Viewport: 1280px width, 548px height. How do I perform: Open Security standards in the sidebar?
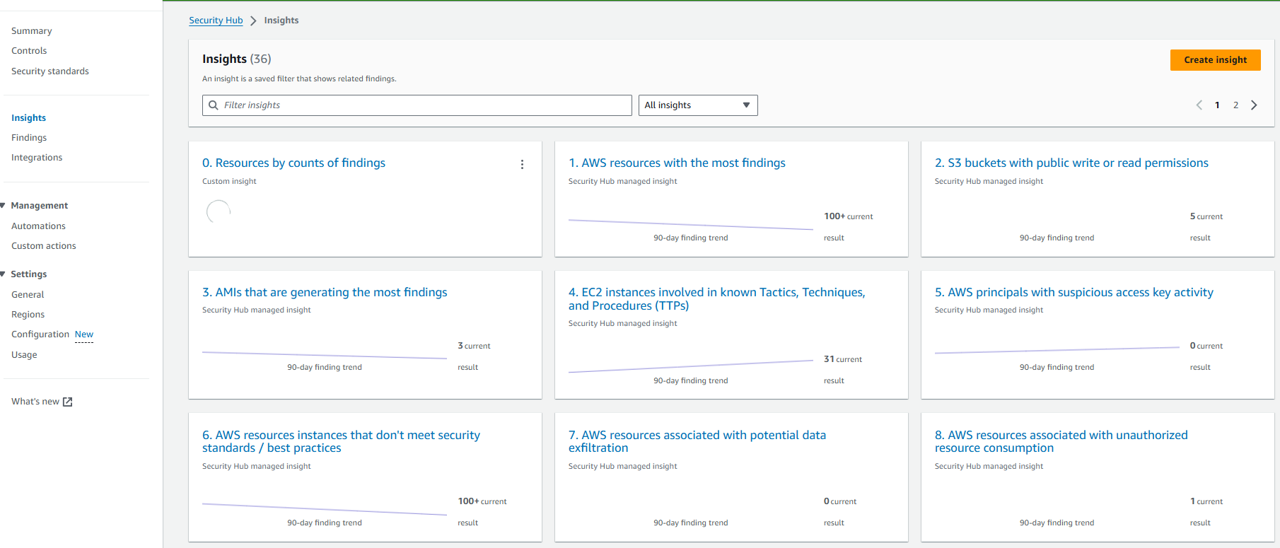click(50, 71)
